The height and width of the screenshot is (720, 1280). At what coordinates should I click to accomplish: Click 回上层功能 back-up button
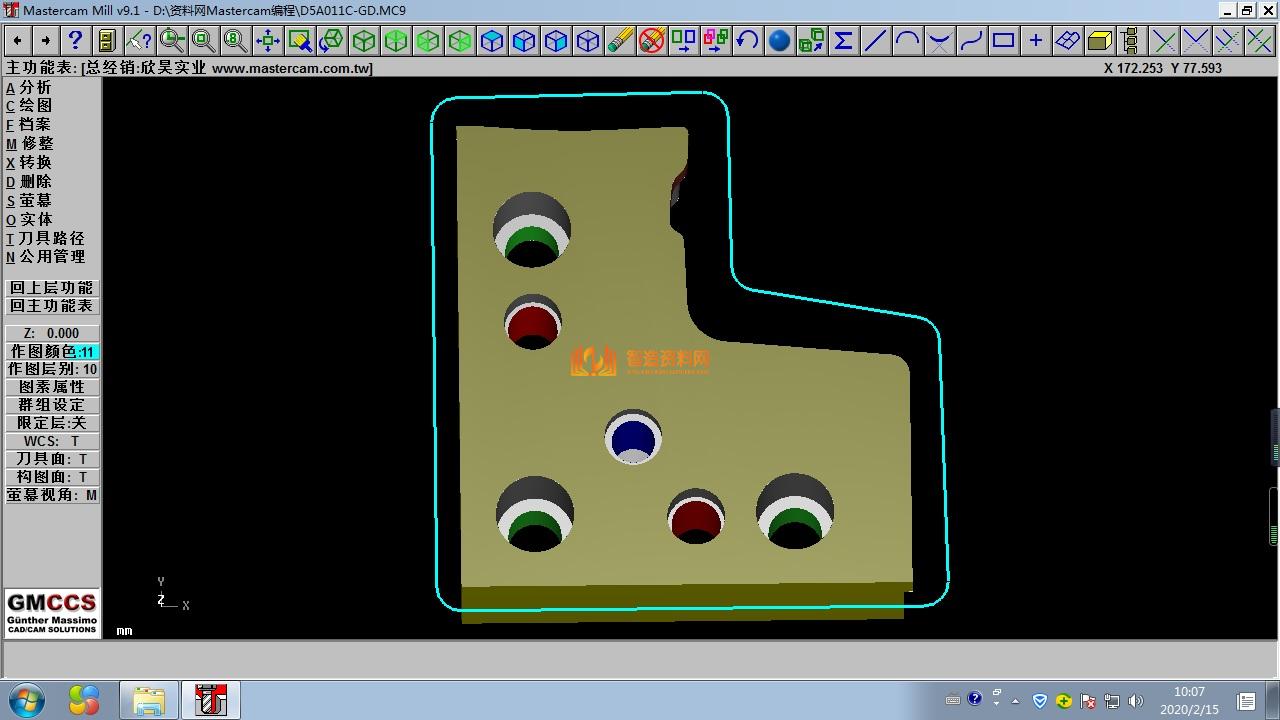click(52, 288)
